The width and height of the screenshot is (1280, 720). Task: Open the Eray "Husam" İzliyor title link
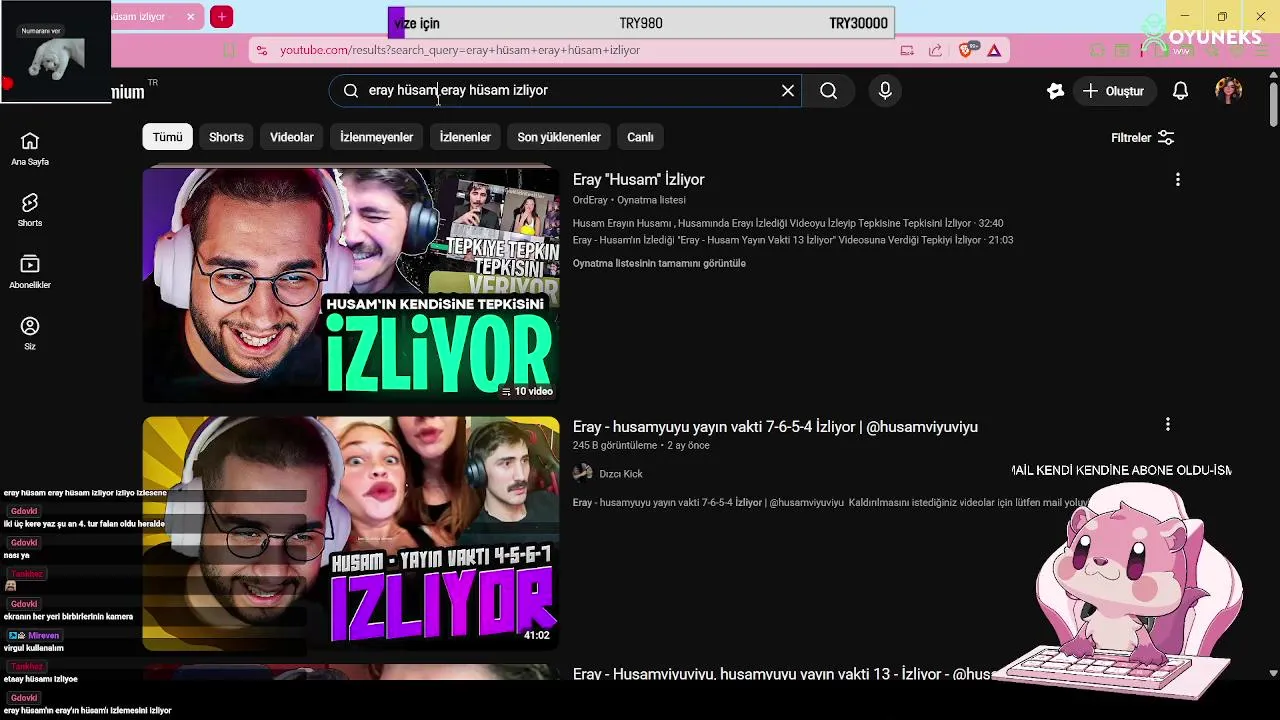click(638, 180)
